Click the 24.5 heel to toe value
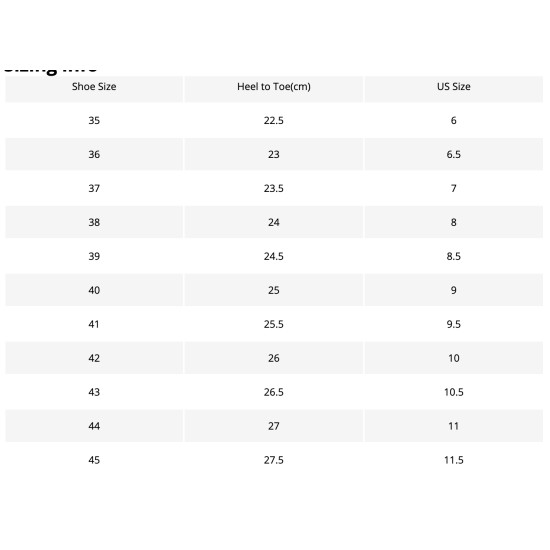Image resolution: width=550 pixels, height=550 pixels. point(274,256)
